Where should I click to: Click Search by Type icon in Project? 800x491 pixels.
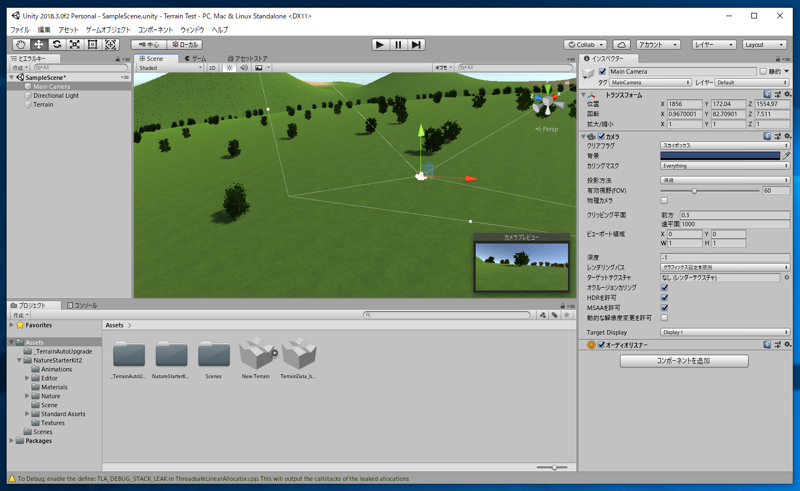(x=543, y=315)
